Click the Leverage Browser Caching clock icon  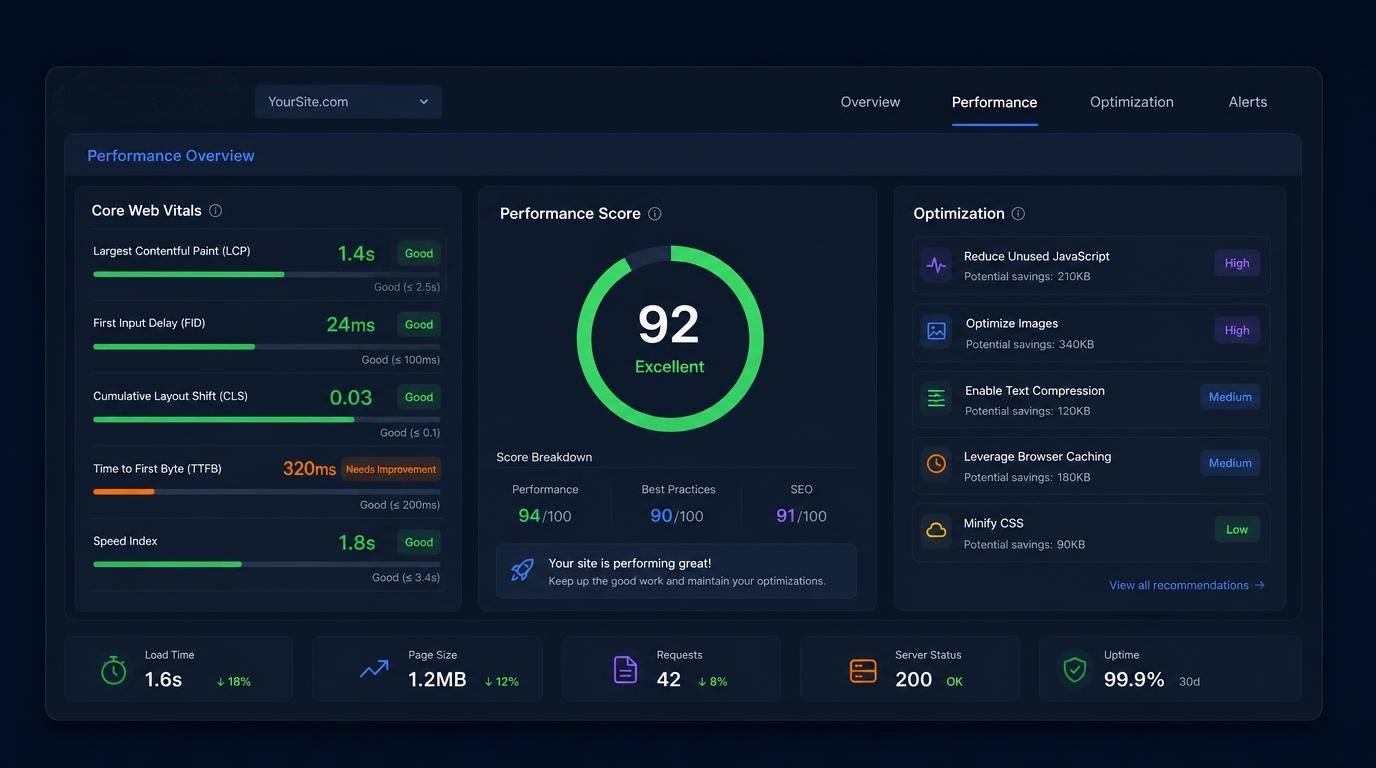(936, 464)
